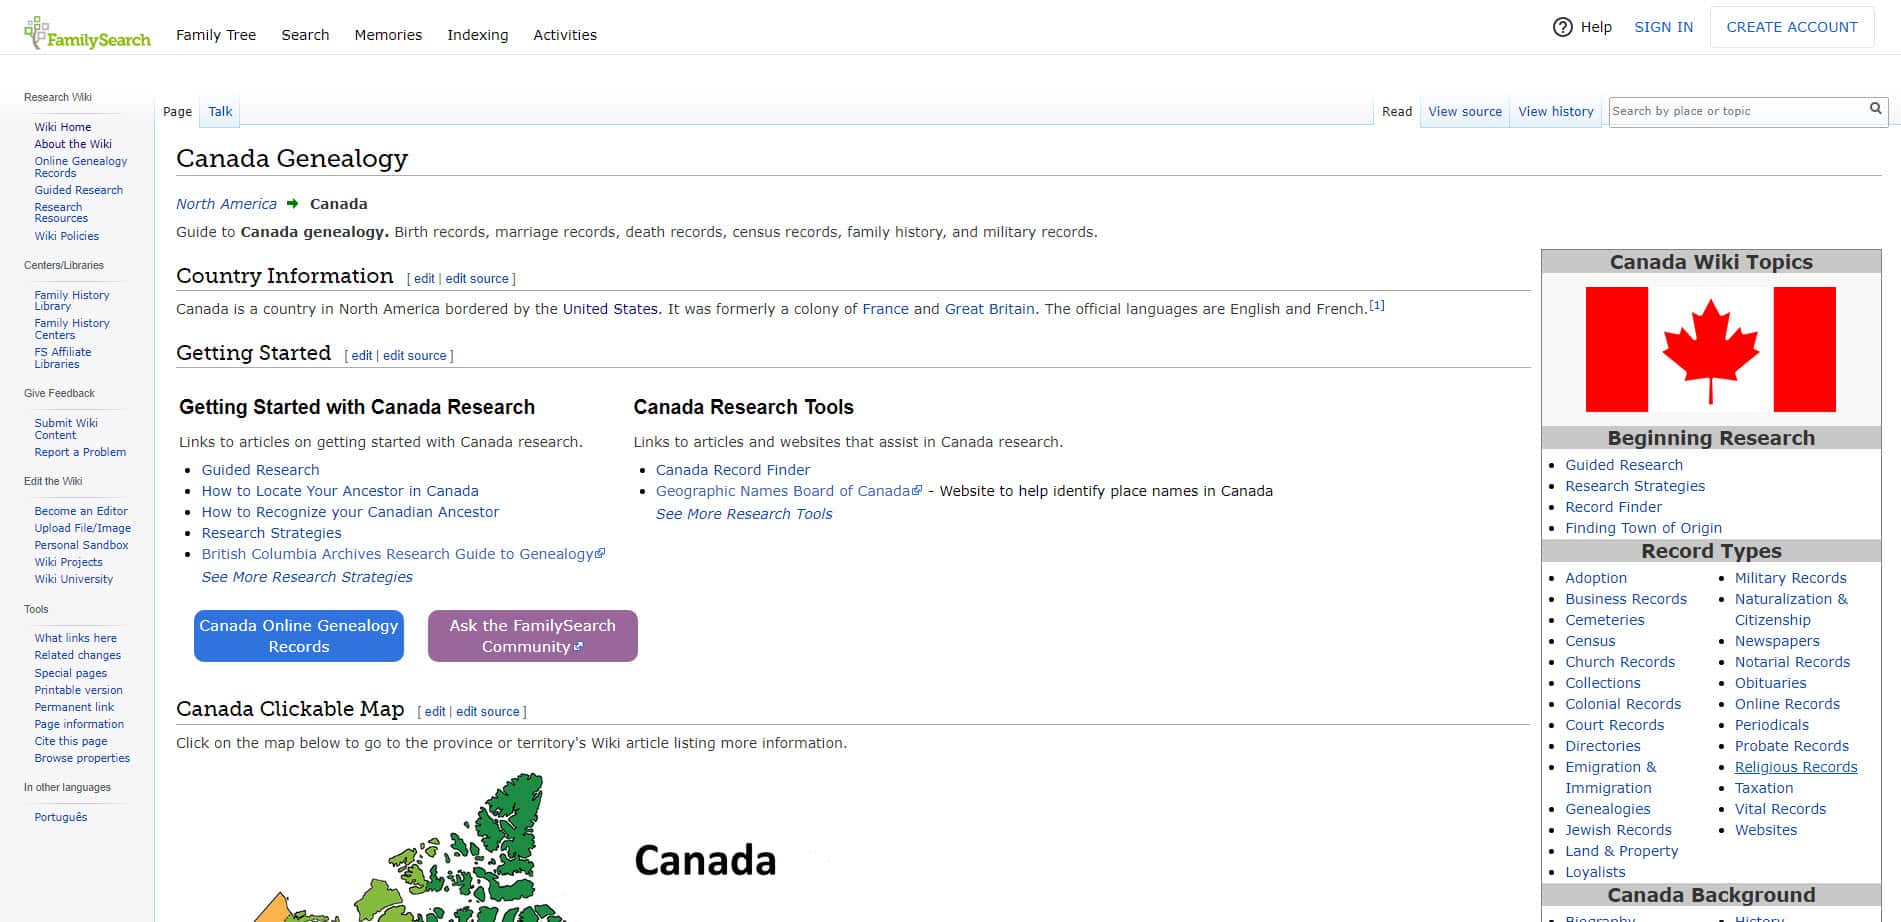1901x922 pixels.
Task: Open the Memories menu
Action: coord(388,35)
